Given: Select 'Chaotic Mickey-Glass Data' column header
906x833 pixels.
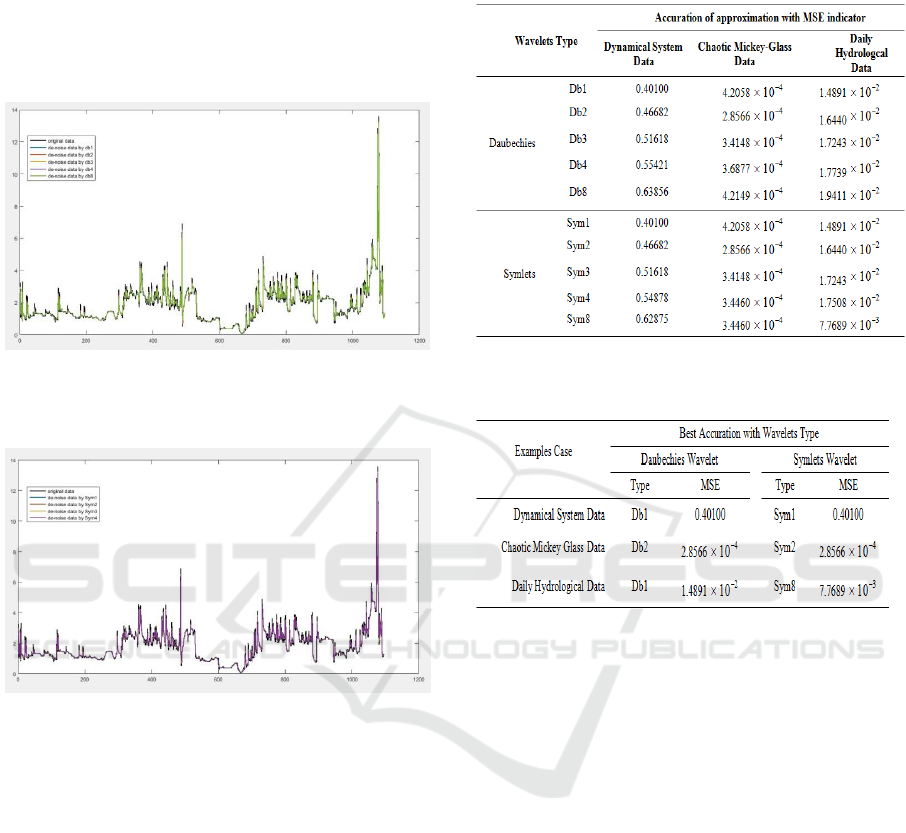Looking at the screenshot, I should click(744, 54).
